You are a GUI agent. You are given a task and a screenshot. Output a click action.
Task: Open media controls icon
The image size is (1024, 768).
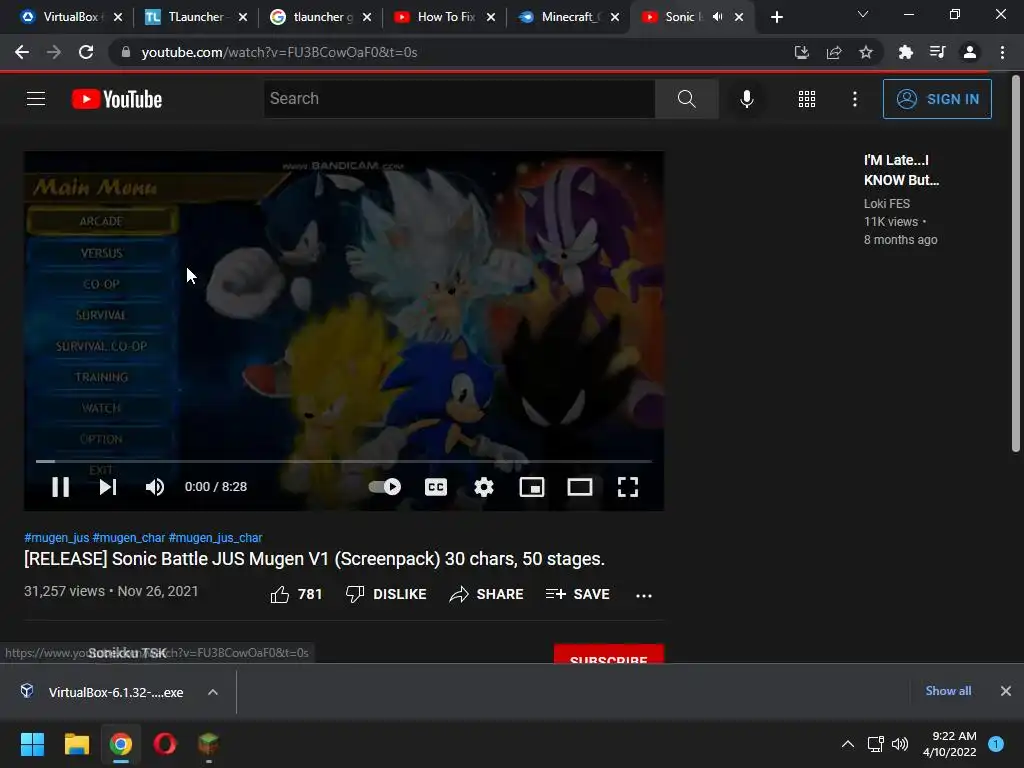click(x=937, y=52)
